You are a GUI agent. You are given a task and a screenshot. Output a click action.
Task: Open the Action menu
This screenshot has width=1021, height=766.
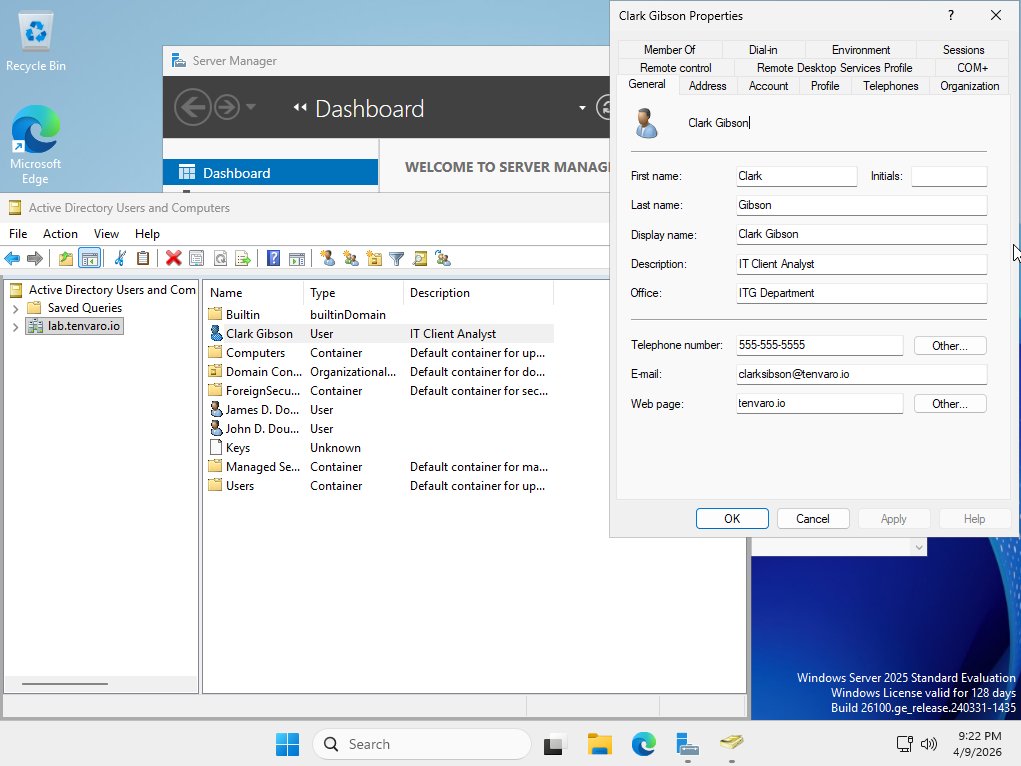[60, 234]
